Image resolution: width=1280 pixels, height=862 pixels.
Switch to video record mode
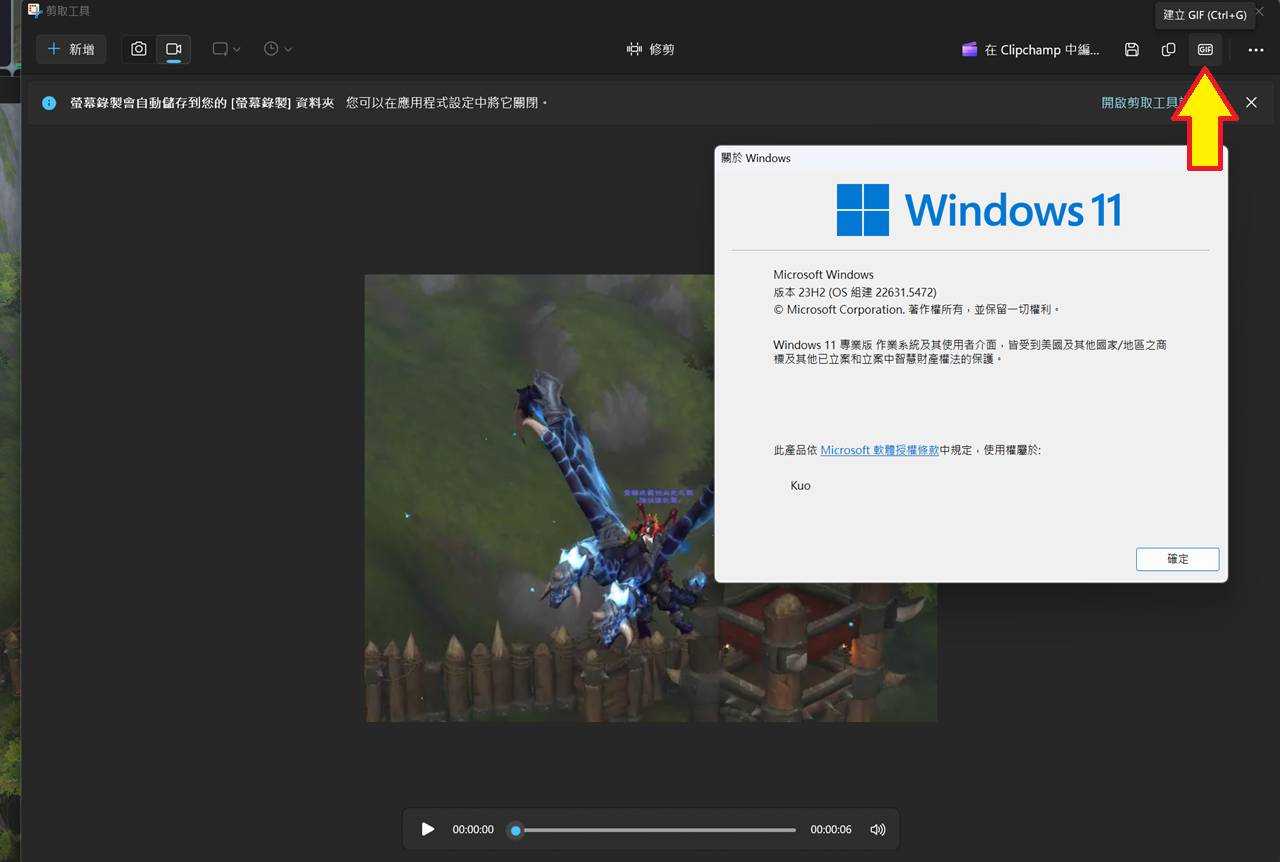point(173,49)
